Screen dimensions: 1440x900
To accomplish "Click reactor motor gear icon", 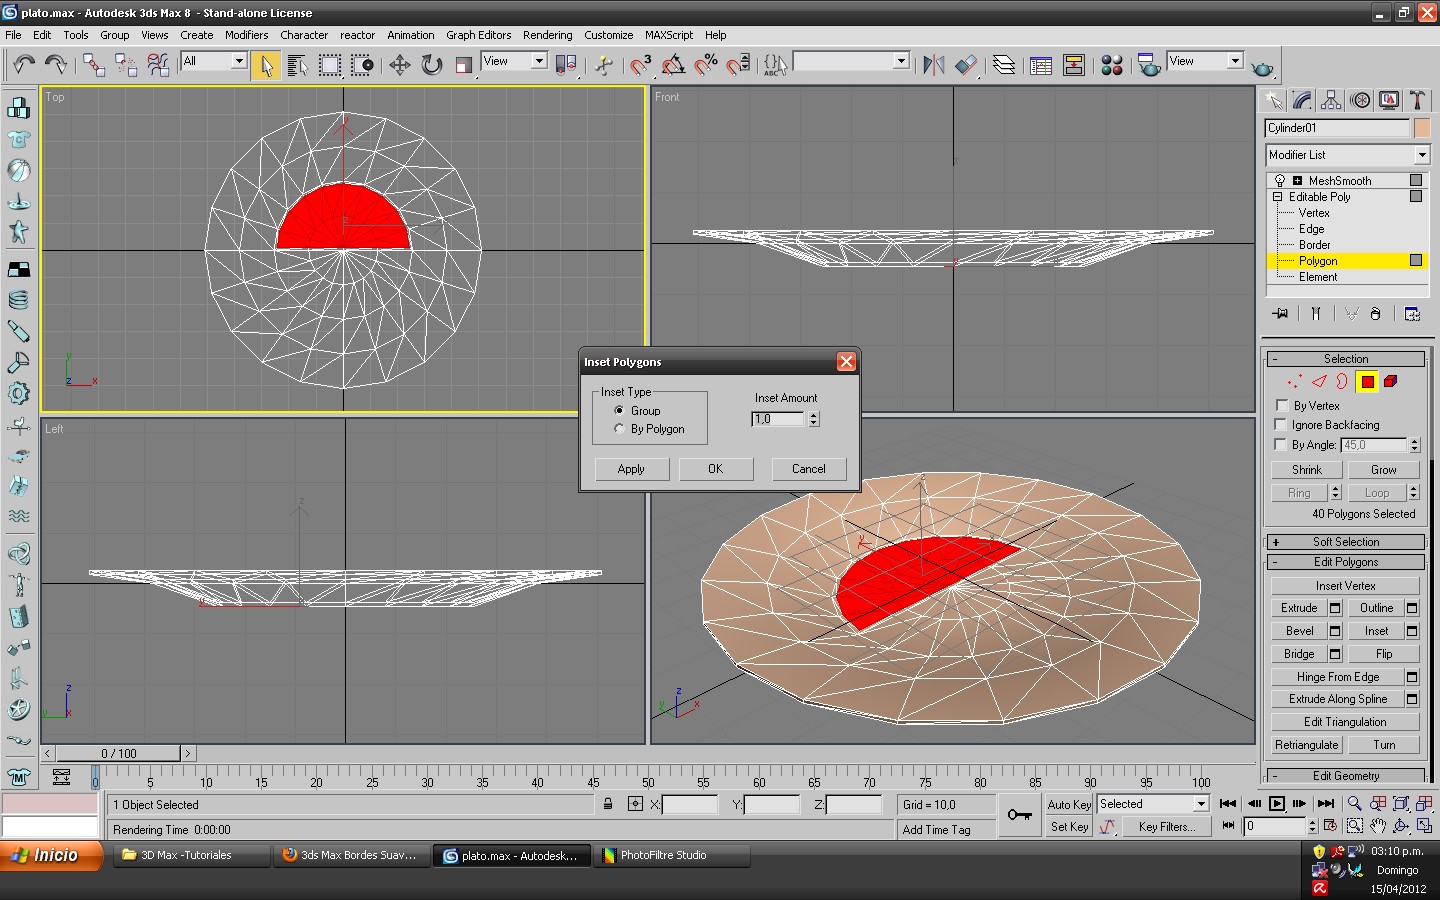I will pyautogui.click(x=18, y=393).
